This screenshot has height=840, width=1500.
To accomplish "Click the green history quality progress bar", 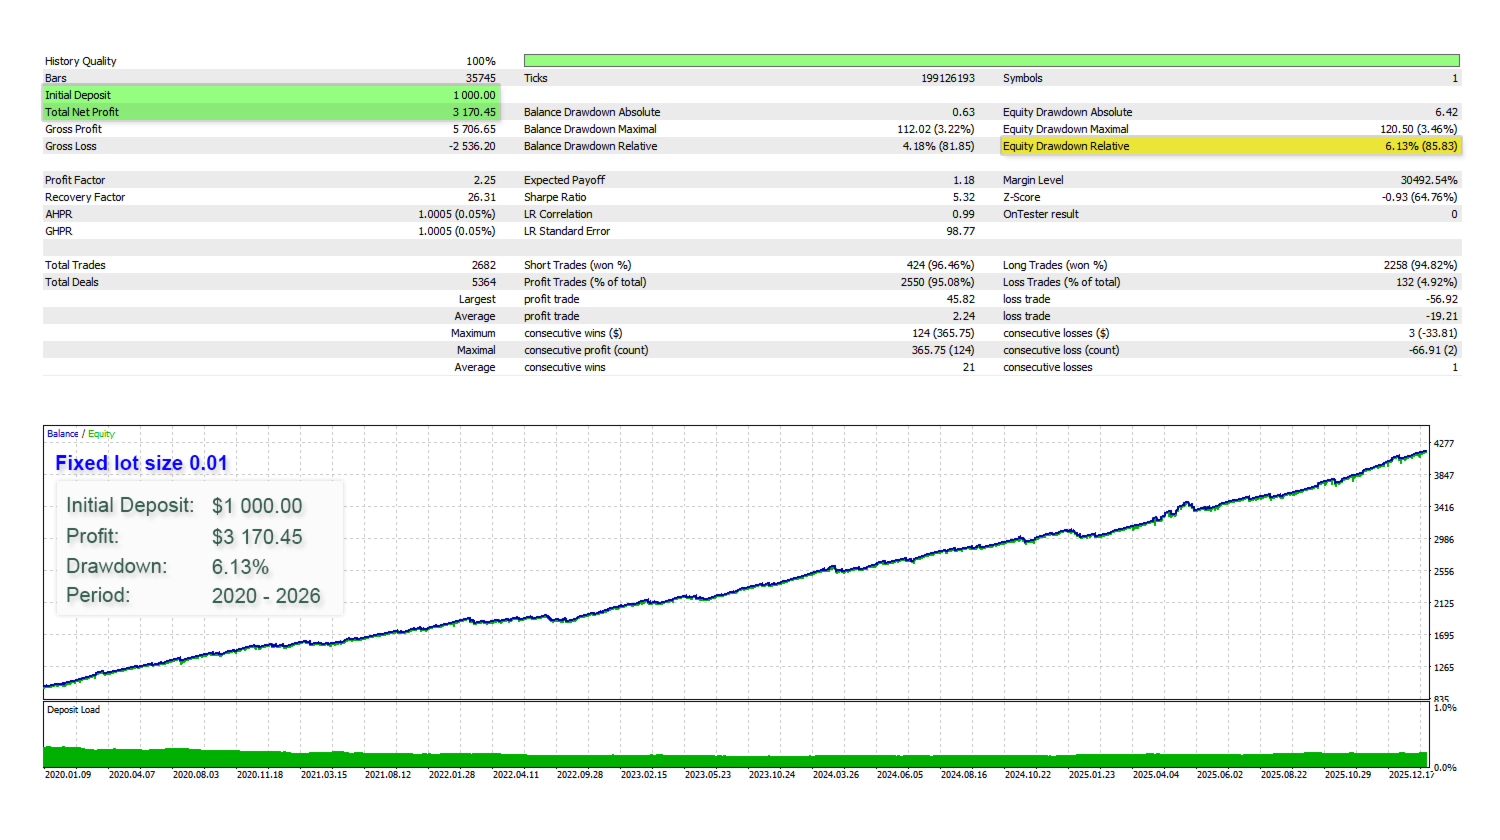I will (991, 61).
